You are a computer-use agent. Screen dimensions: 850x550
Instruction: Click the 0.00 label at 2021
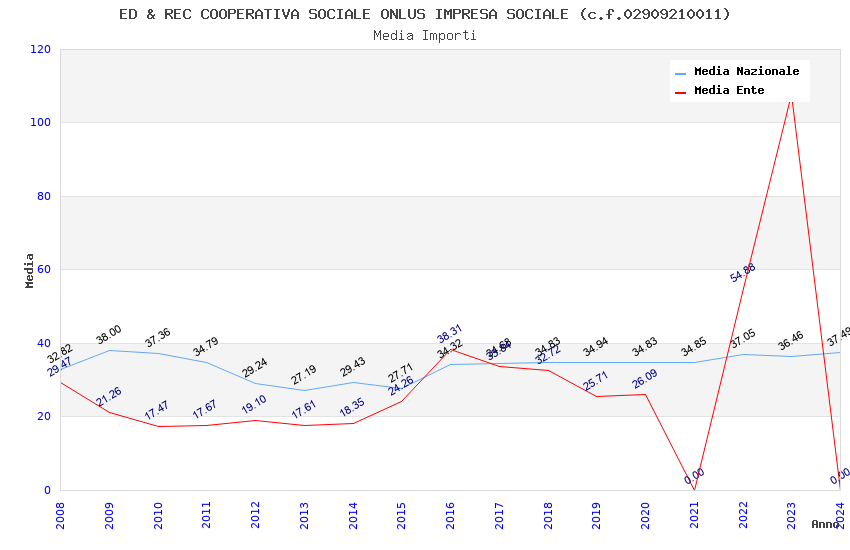[694, 476]
